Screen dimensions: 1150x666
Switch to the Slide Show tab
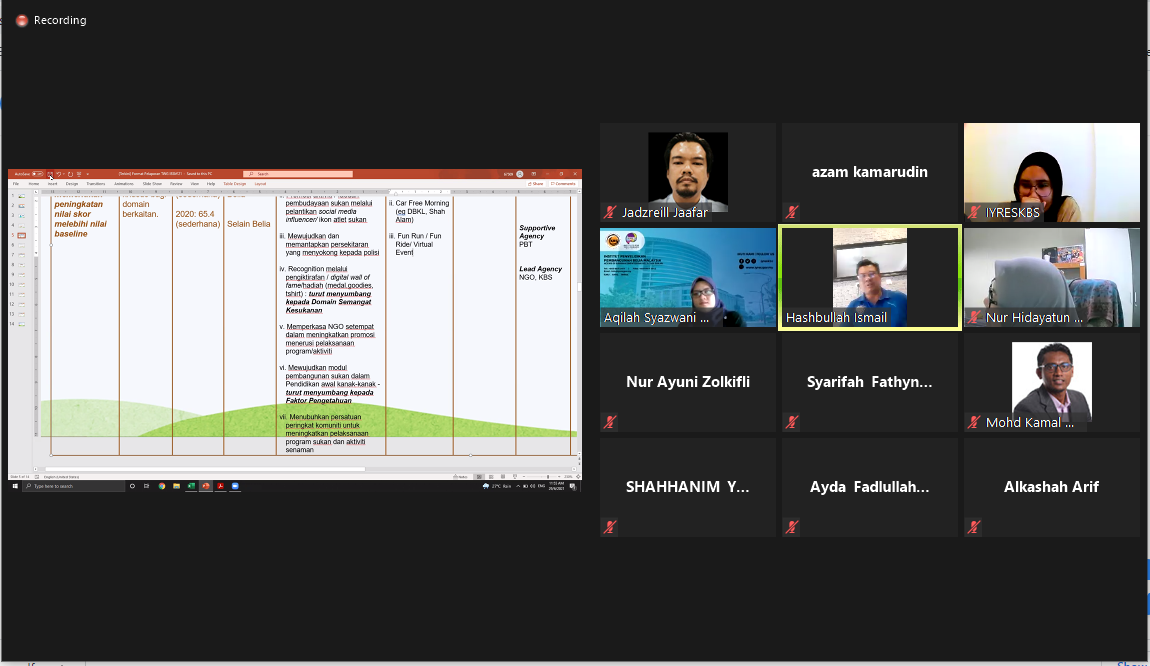coord(152,184)
